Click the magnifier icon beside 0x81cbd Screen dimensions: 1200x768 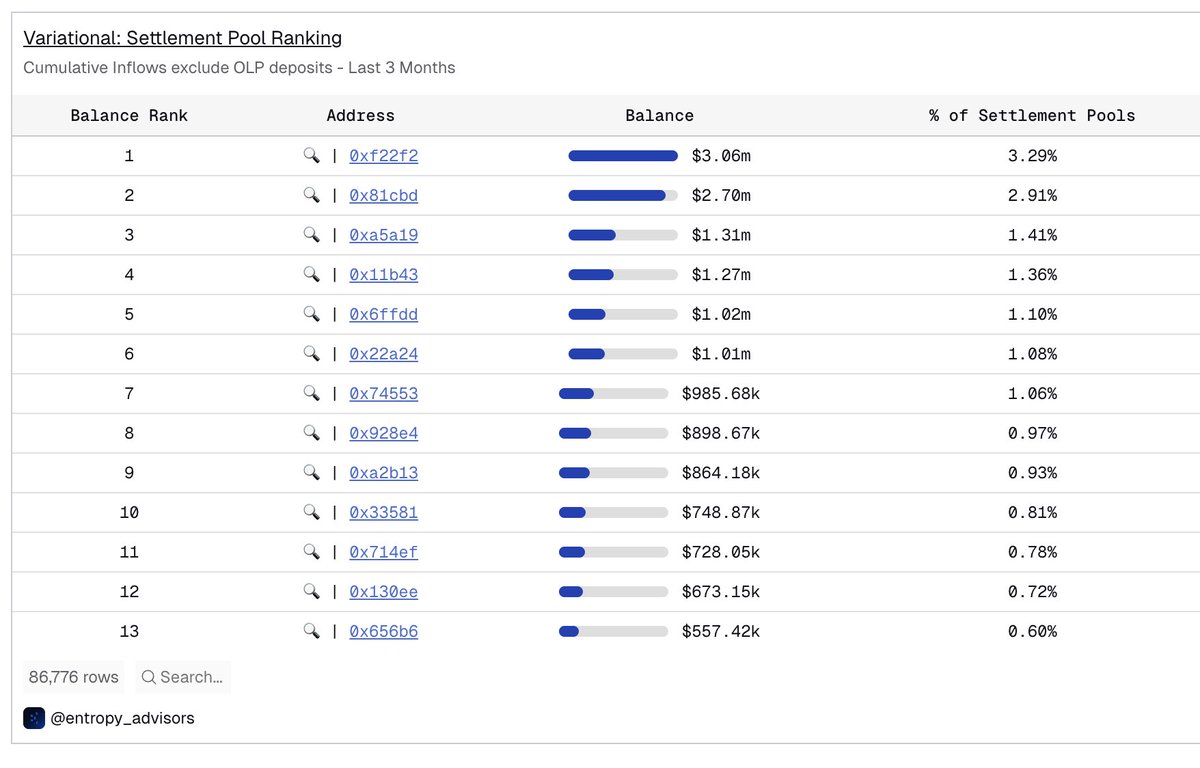pyautogui.click(x=311, y=196)
